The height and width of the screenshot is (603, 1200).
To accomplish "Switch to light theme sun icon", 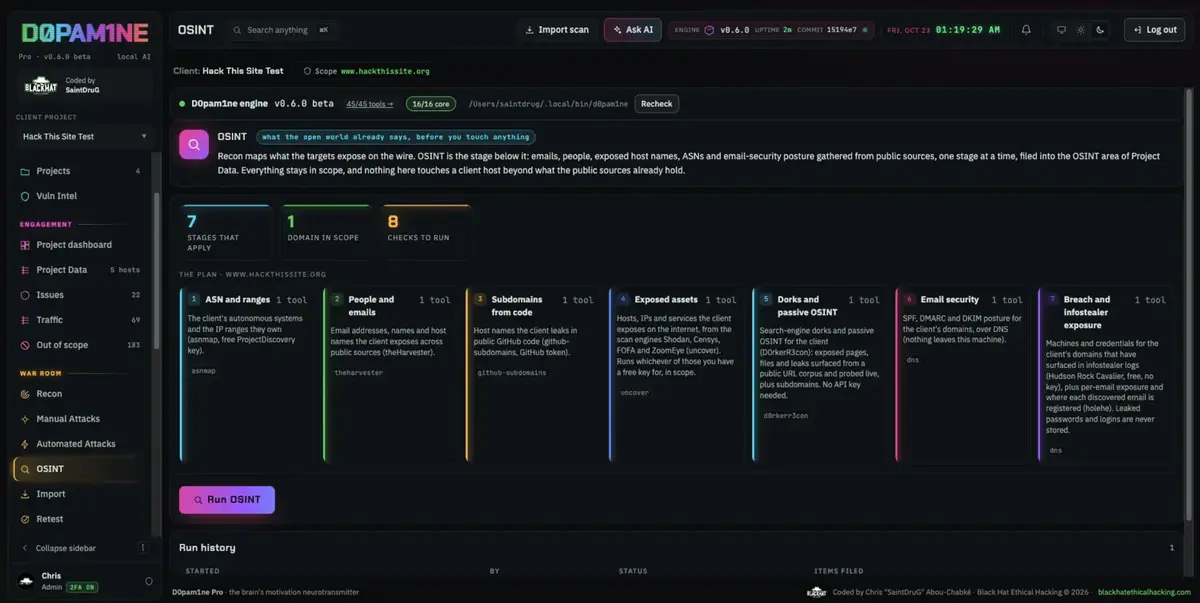I will [x=1081, y=30].
